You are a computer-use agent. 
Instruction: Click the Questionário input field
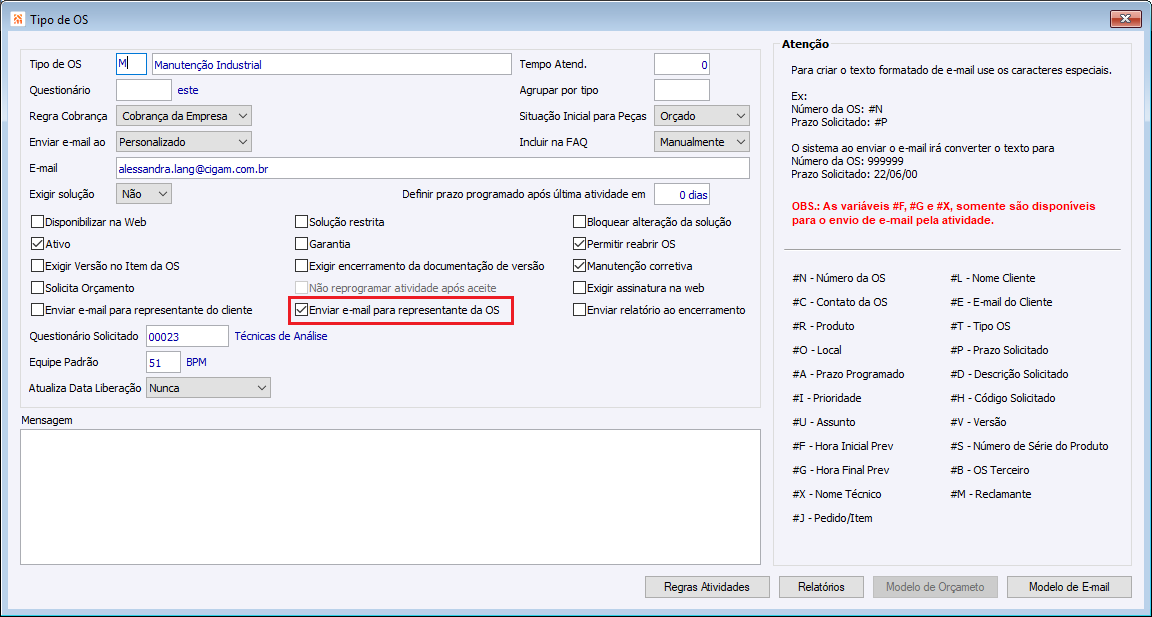coord(144,90)
